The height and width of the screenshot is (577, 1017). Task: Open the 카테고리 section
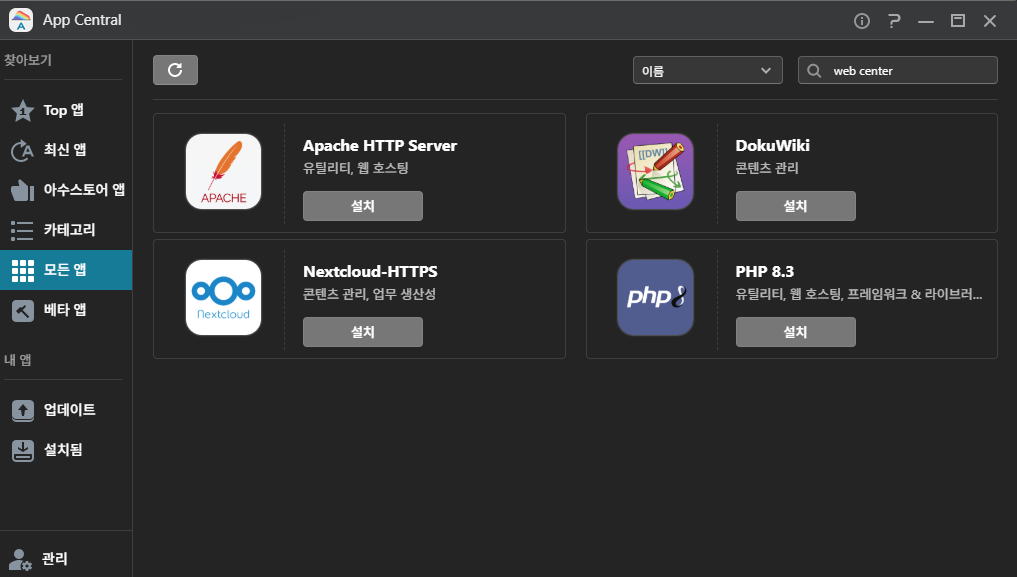pos(66,230)
